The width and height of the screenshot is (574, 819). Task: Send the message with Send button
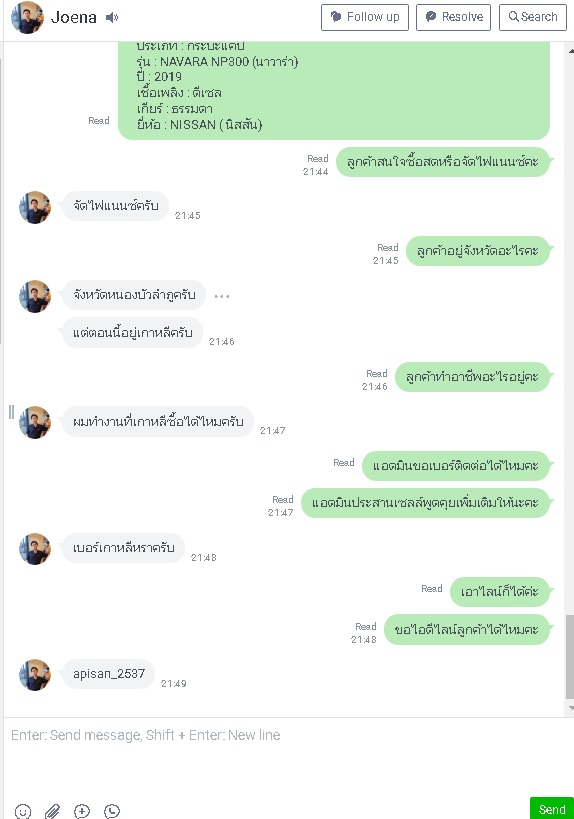pos(552,809)
